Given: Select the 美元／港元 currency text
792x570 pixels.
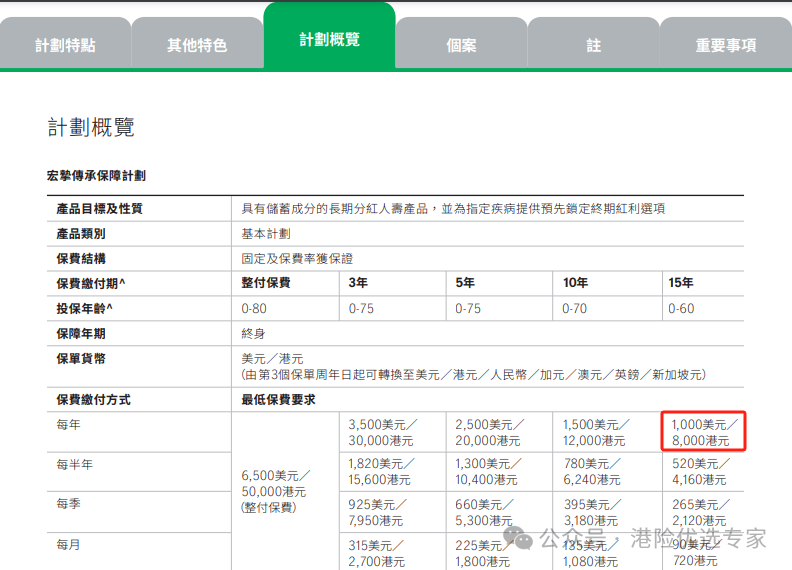Looking at the screenshot, I should click(x=272, y=359).
